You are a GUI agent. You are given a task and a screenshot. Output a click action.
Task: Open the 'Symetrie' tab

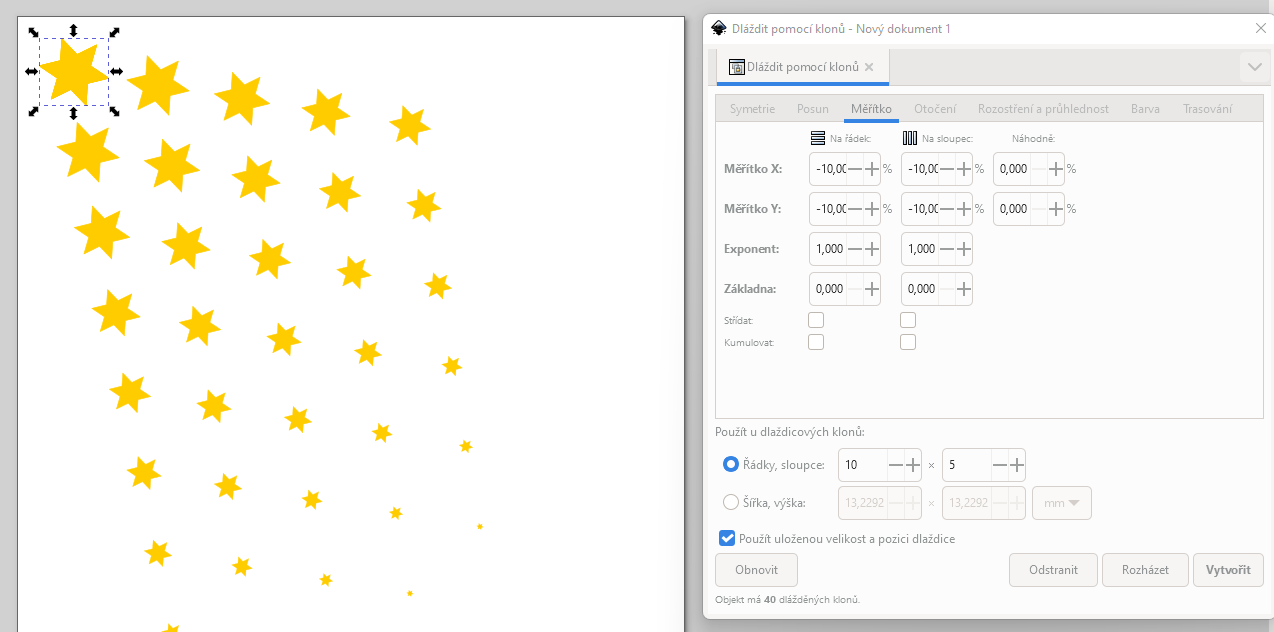[x=751, y=108]
